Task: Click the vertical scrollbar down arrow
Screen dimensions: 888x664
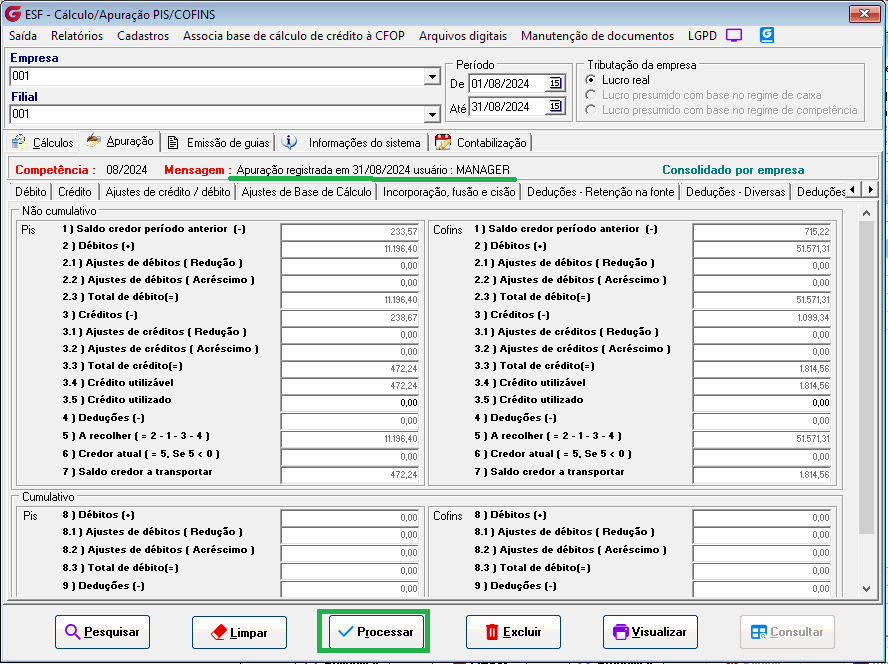Action: tap(866, 589)
